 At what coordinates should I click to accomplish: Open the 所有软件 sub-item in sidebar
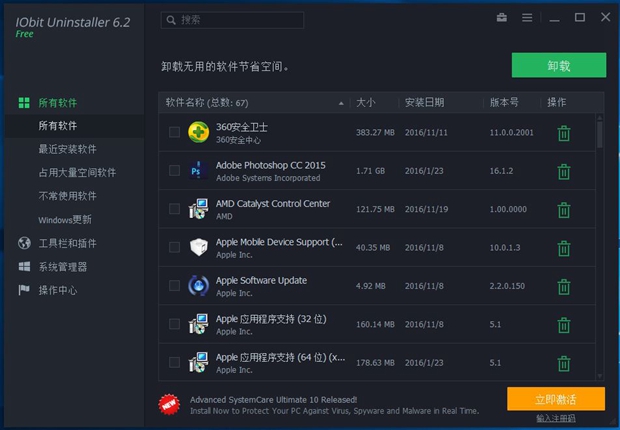(x=74, y=126)
